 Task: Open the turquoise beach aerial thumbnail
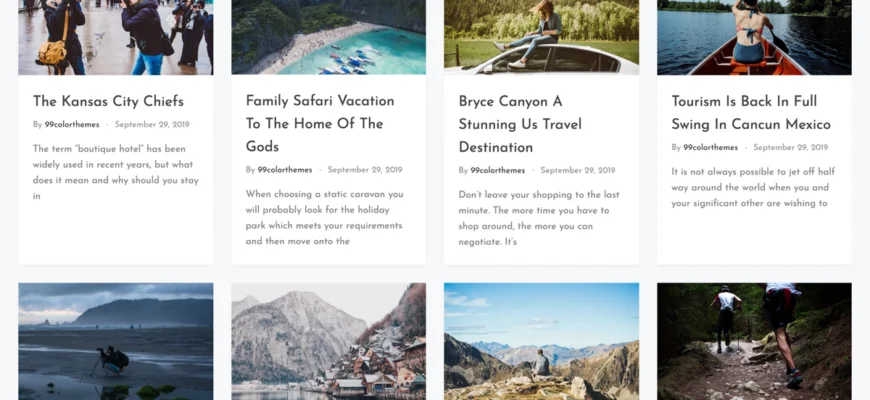[328, 37]
